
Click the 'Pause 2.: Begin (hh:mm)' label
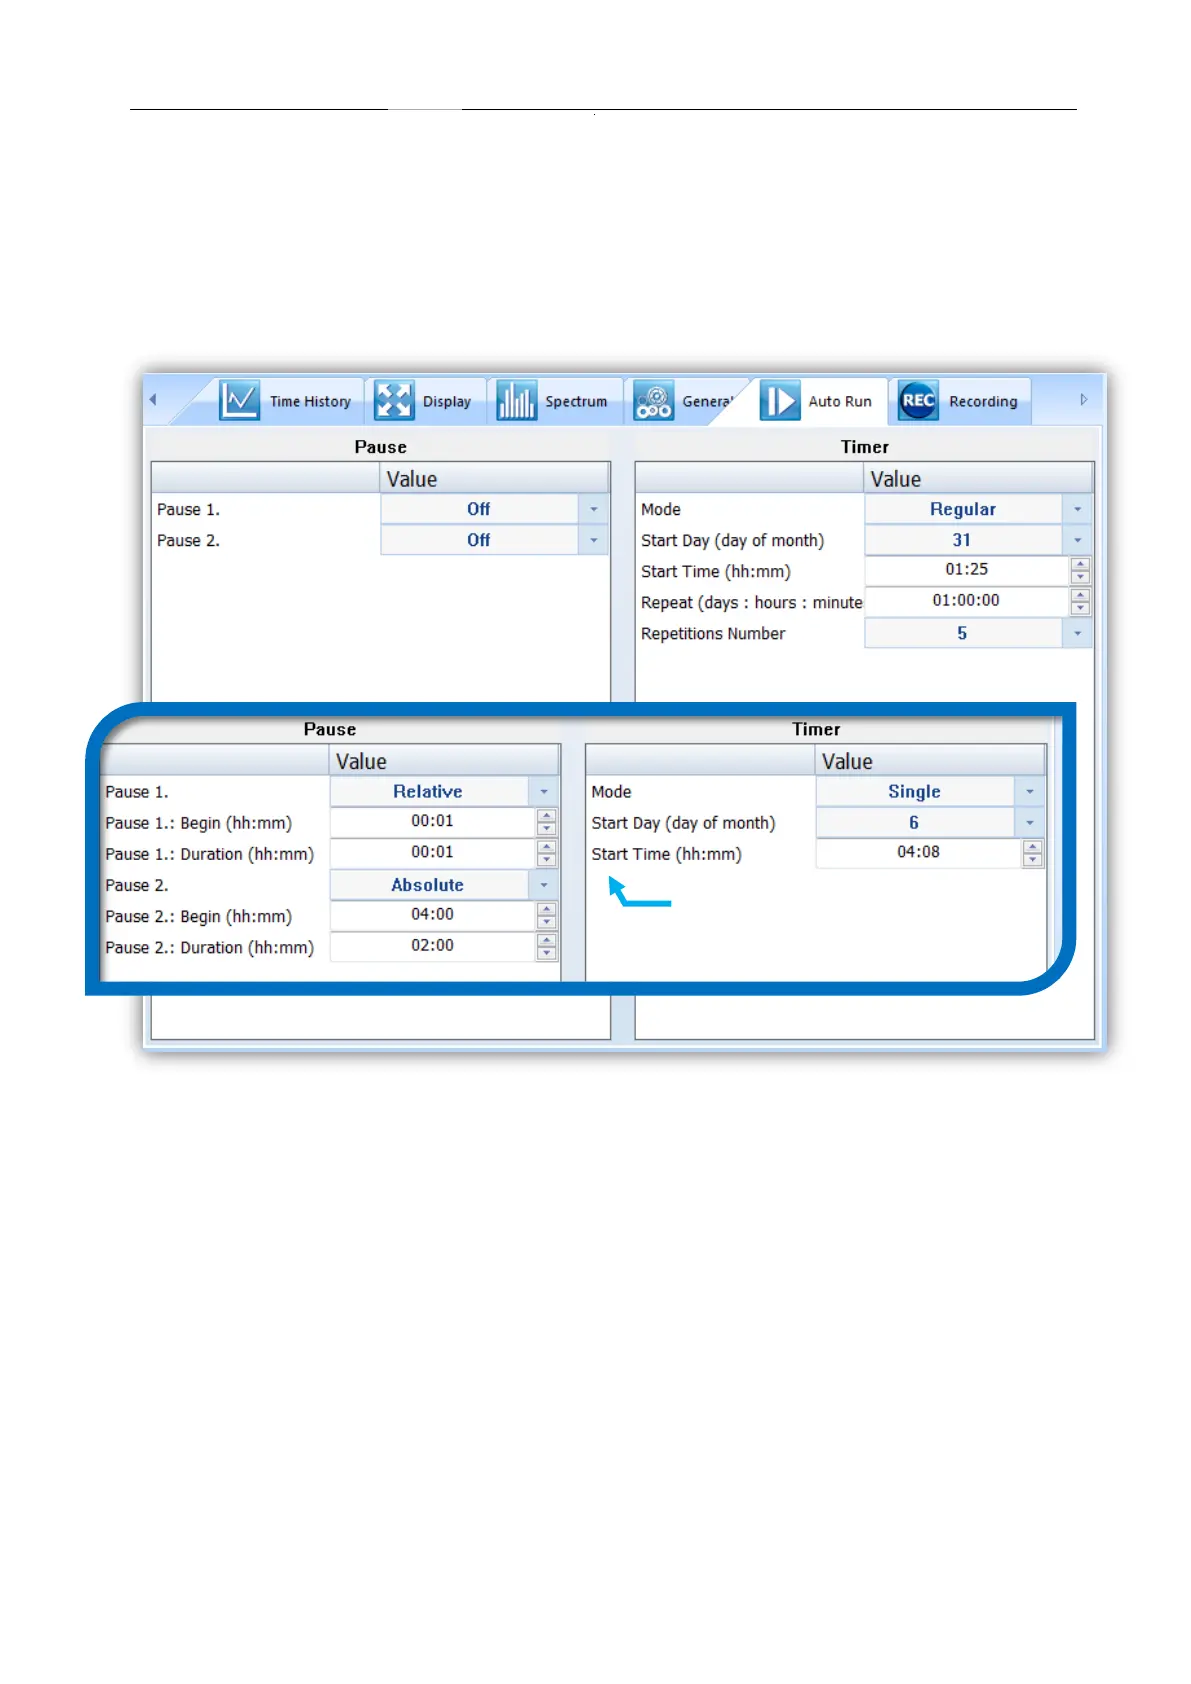pyautogui.click(x=199, y=917)
